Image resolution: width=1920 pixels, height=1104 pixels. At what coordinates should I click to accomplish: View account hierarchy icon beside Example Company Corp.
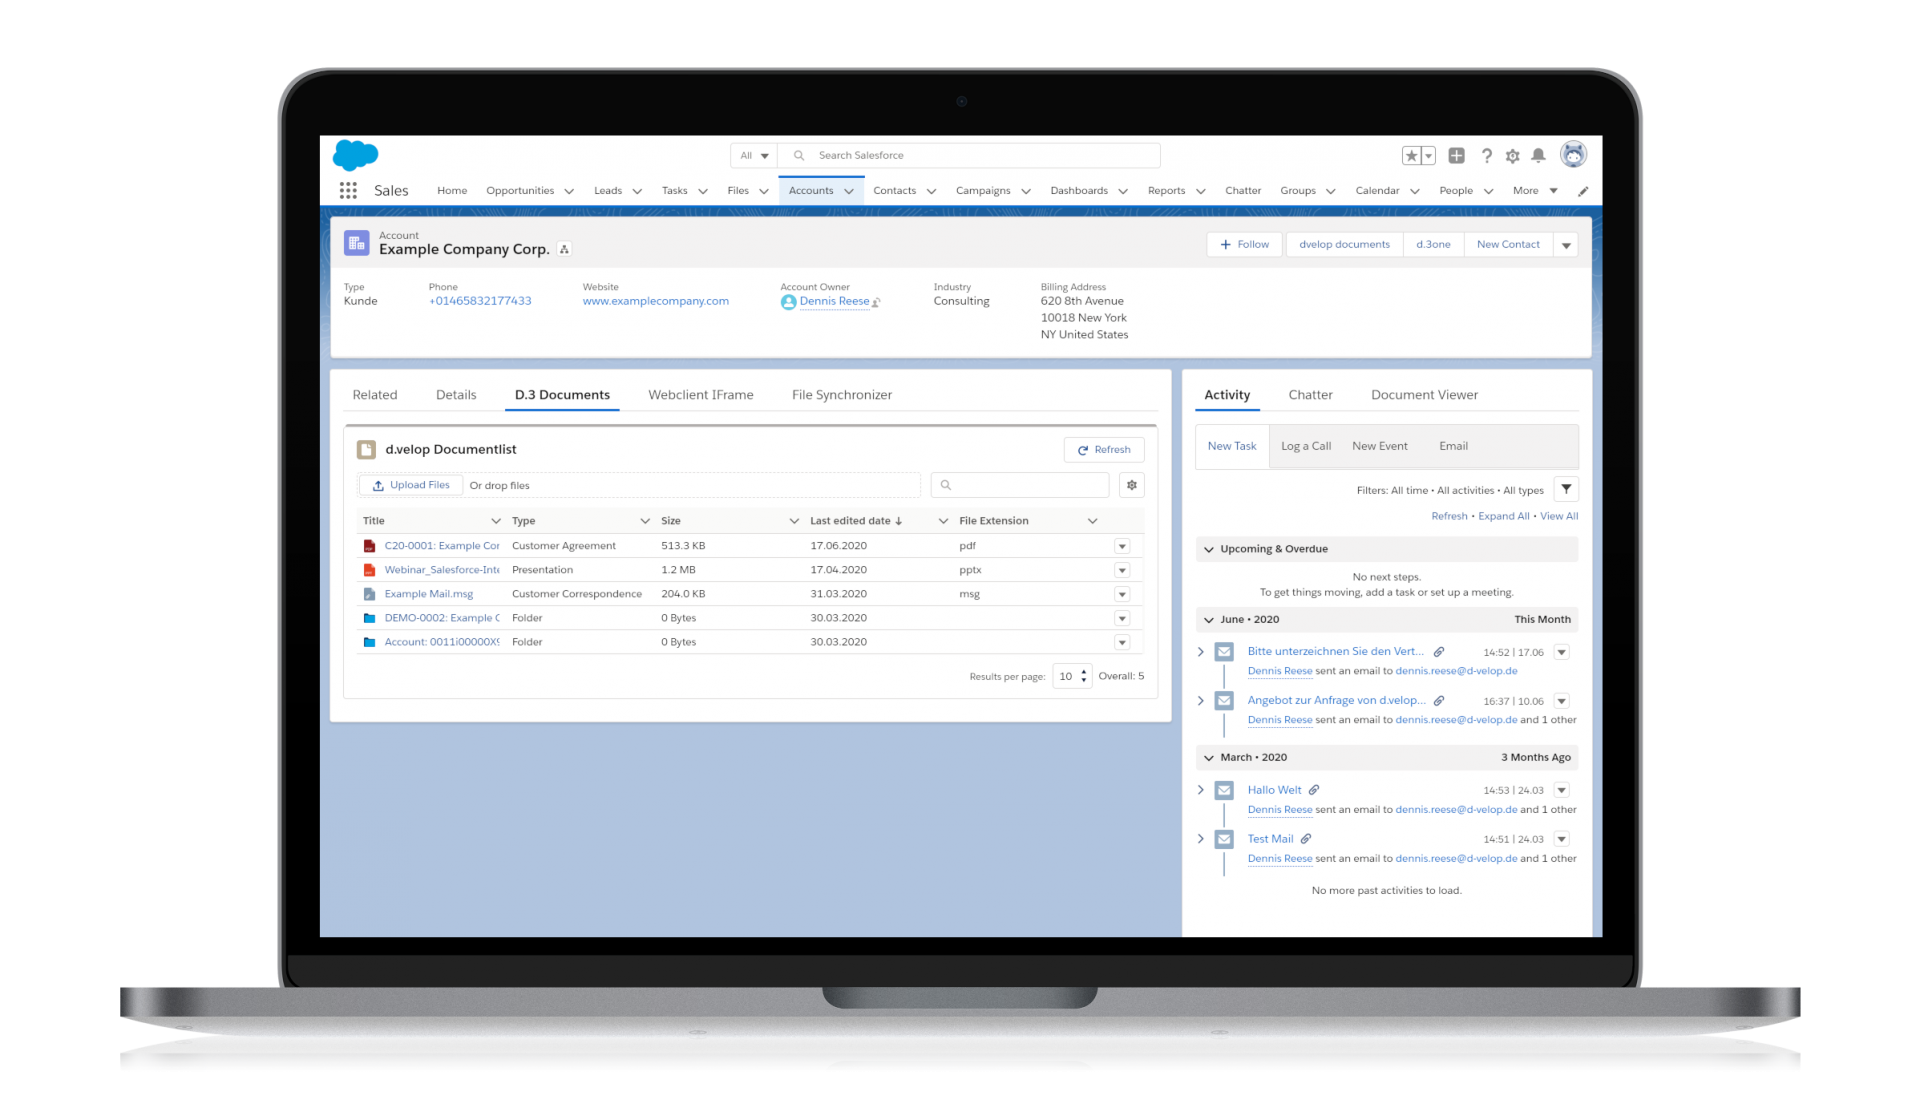[564, 249]
